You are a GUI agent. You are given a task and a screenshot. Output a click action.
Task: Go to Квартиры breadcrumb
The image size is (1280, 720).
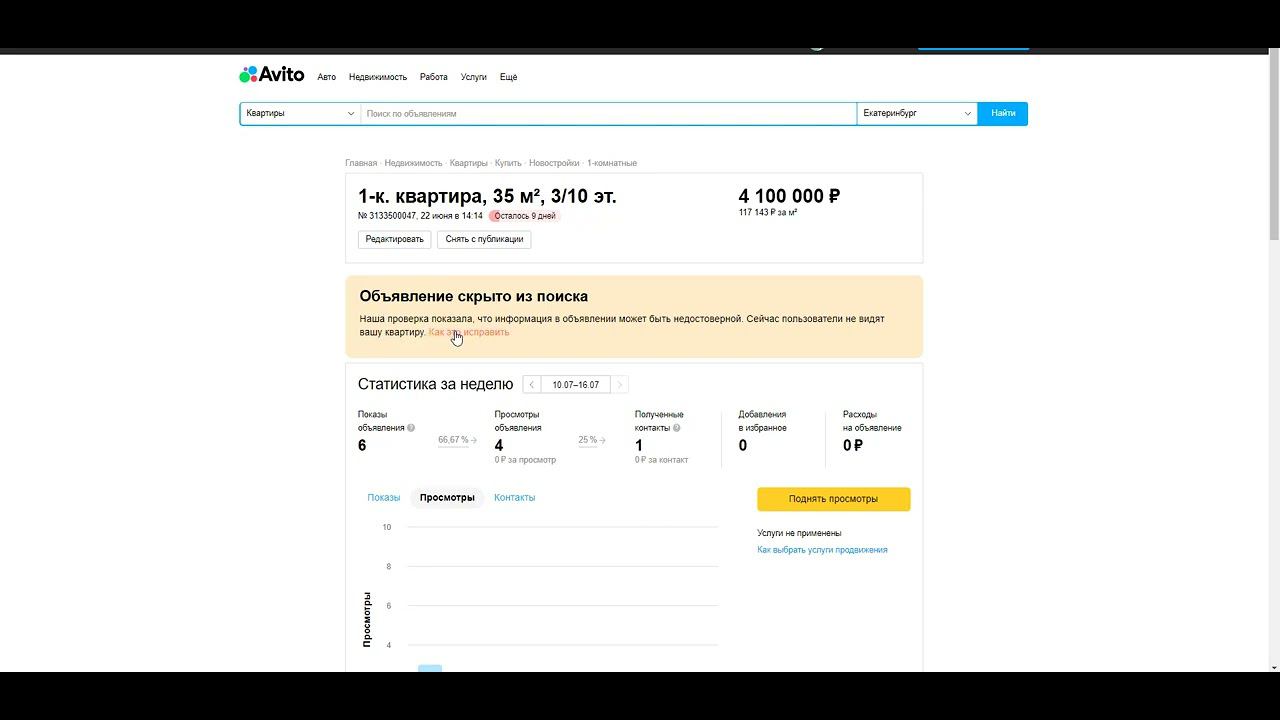click(469, 163)
